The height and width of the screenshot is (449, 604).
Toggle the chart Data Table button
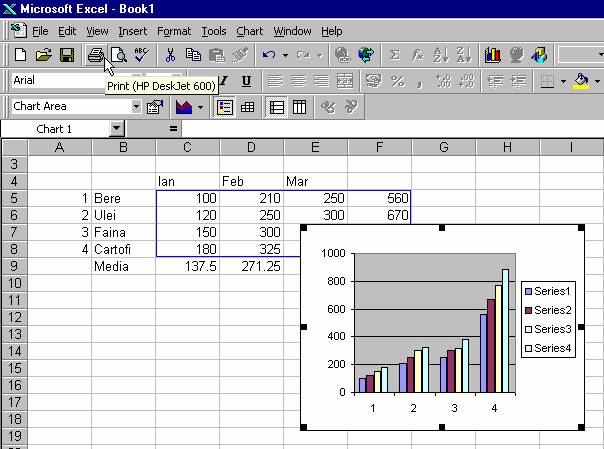tap(248, 107)
